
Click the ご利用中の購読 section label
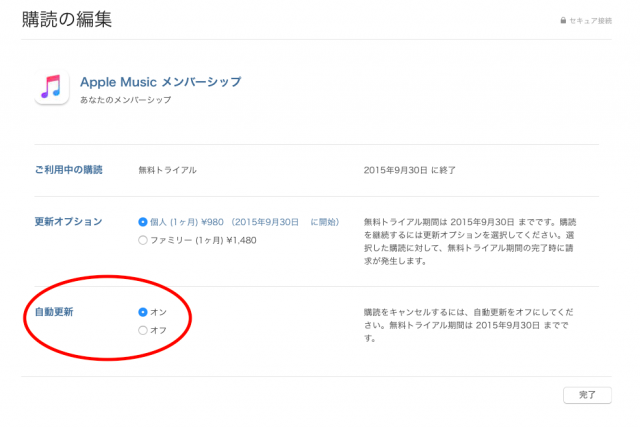coord(68,170)
